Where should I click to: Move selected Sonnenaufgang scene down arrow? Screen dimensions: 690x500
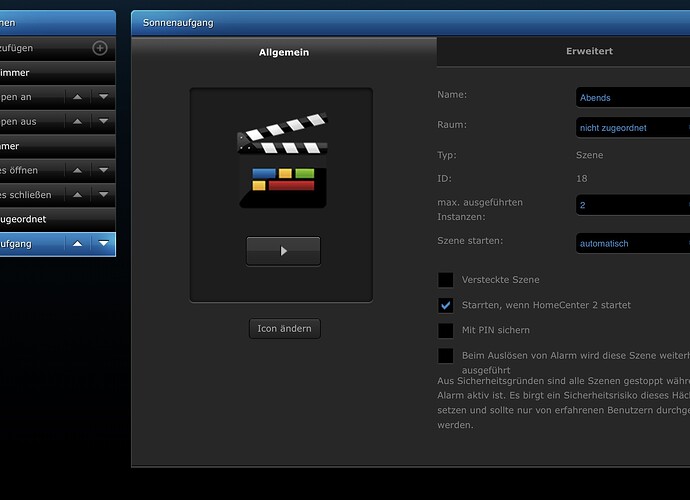point(103,244)
